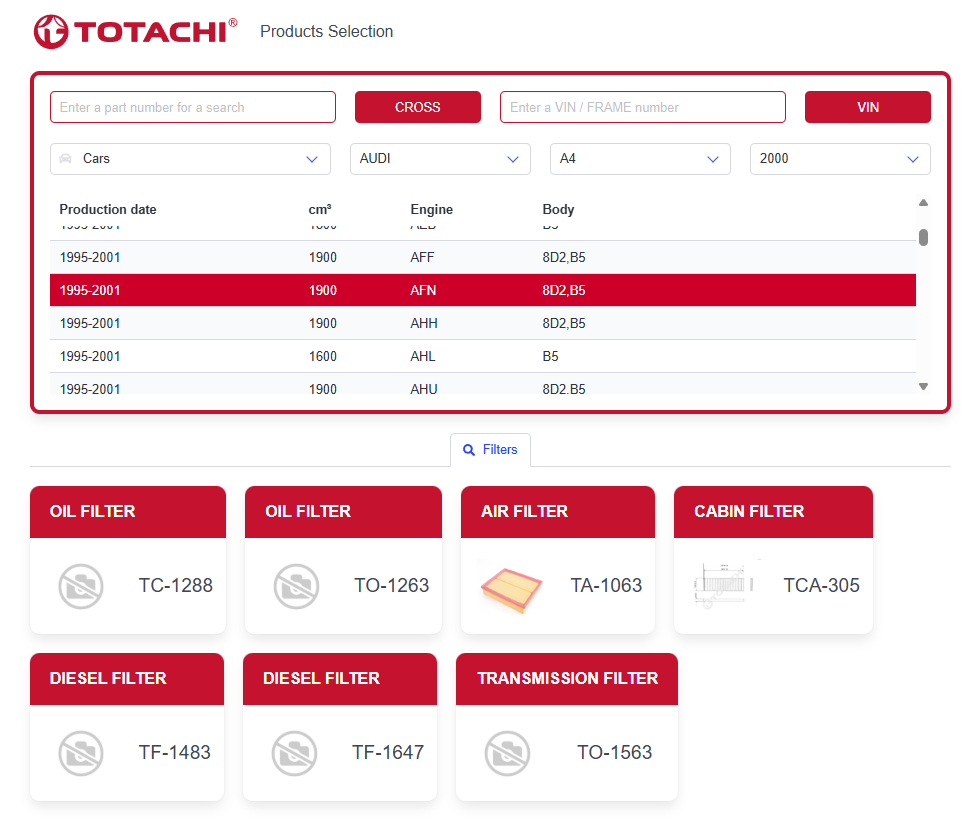980x820 pixels.
Task: Click the Body column header
Action: [x=558, y=209]
